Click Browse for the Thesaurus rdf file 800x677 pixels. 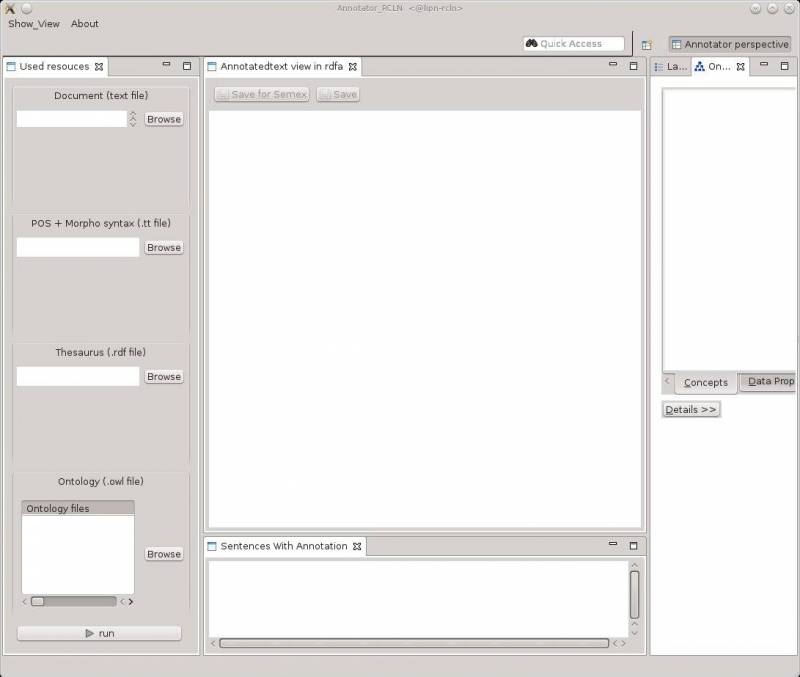pos(163,376)
